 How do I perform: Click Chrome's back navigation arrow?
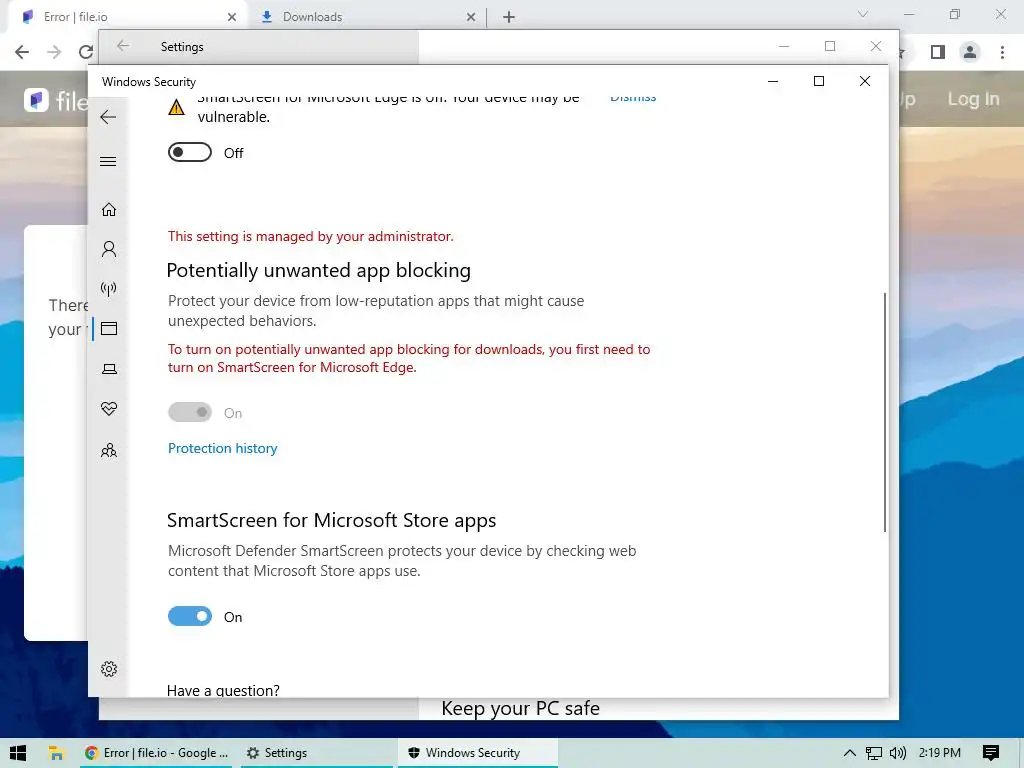coord(22,52)
